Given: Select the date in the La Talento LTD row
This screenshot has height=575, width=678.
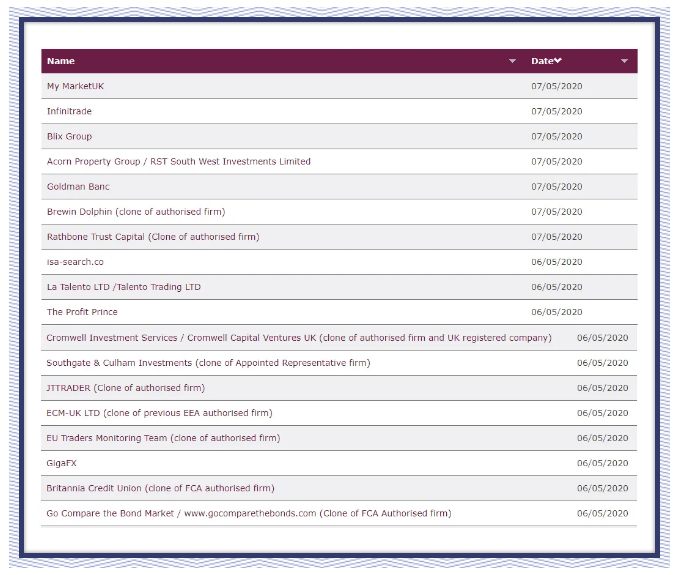Looking at the screenshot, I should pos(556,287).
